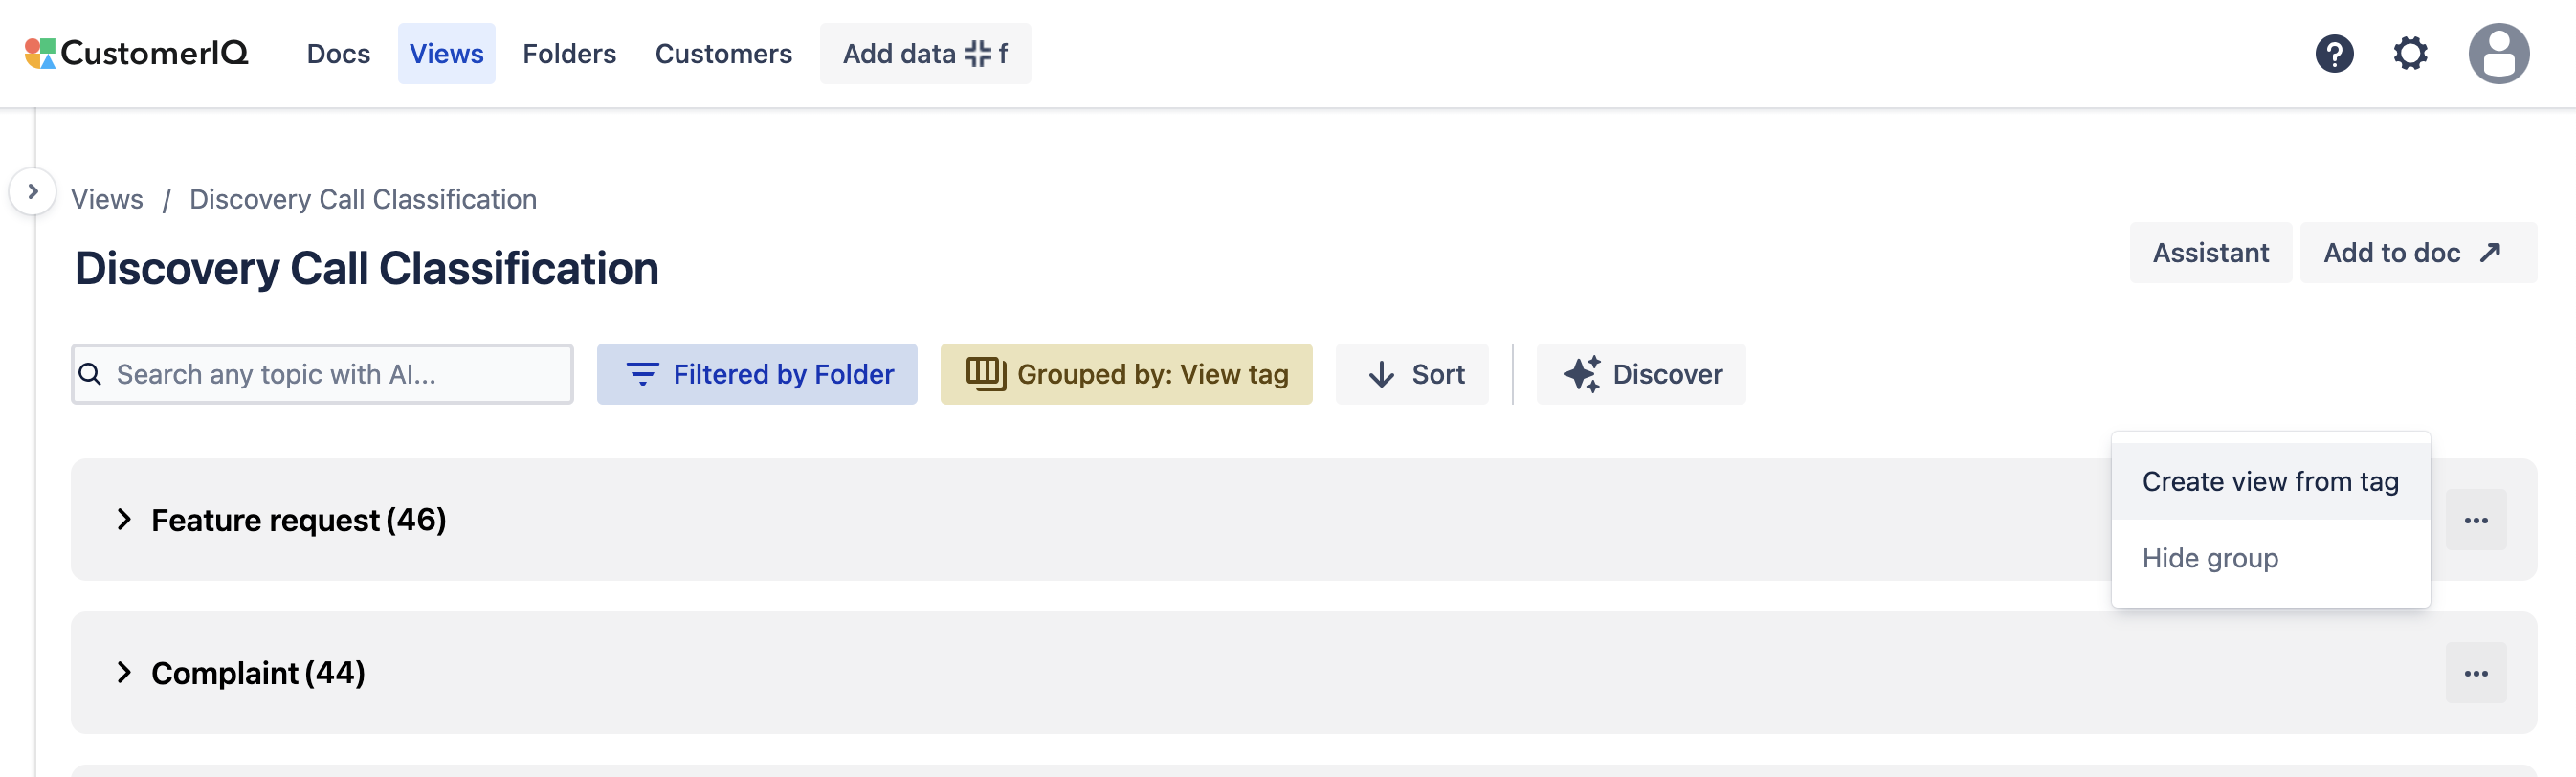Open the Grouped by: View tag dropdown
2576x777 pixels.
[1126, 374]
